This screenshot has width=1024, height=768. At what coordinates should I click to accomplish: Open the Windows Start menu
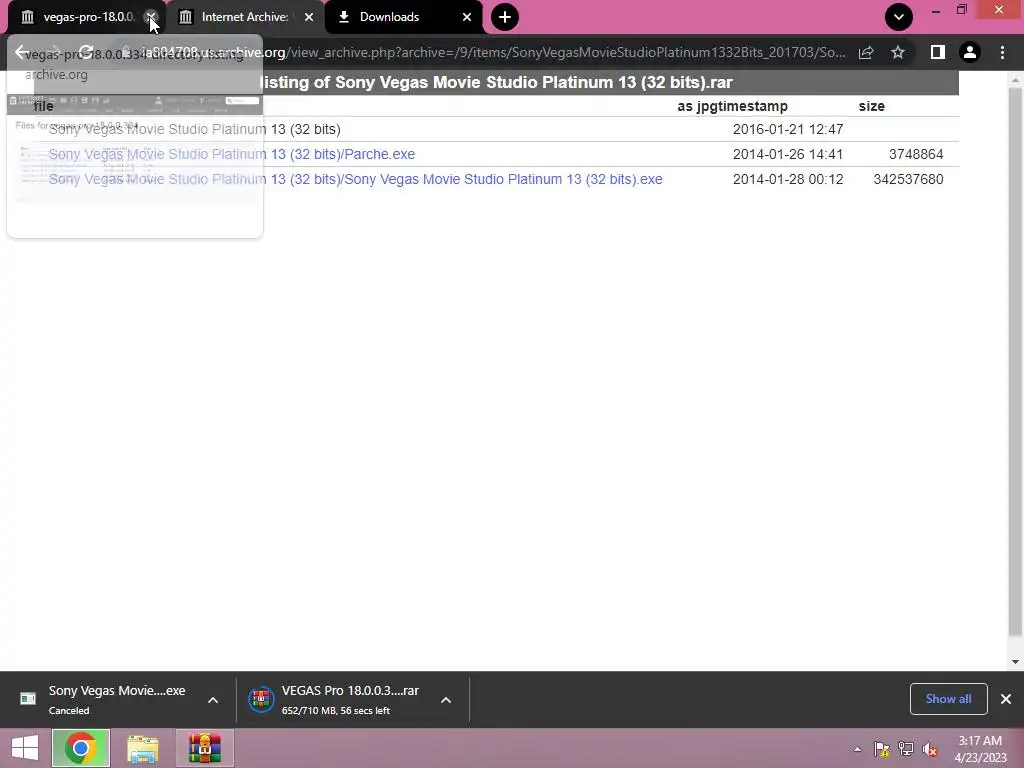point(25,748)
